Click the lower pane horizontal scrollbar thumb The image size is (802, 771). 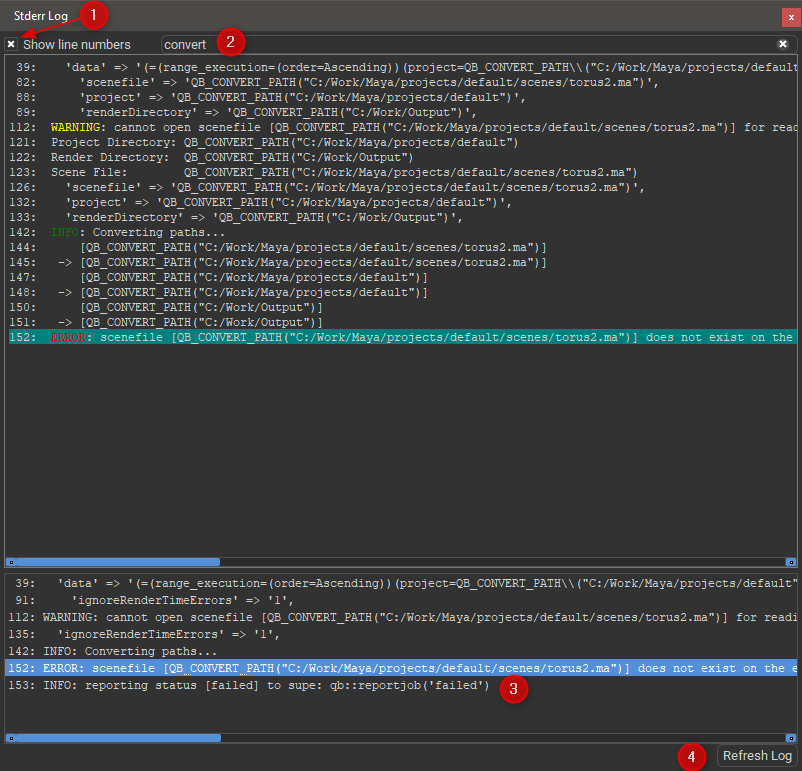(118, 738)
